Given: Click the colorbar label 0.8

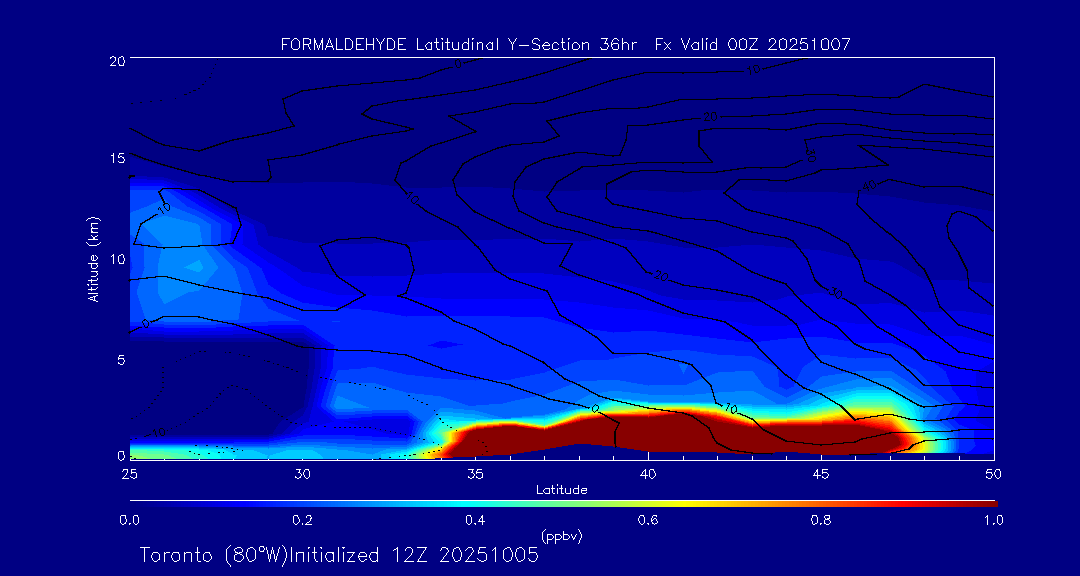Looking at the screenshot, I should click(821, 520).
